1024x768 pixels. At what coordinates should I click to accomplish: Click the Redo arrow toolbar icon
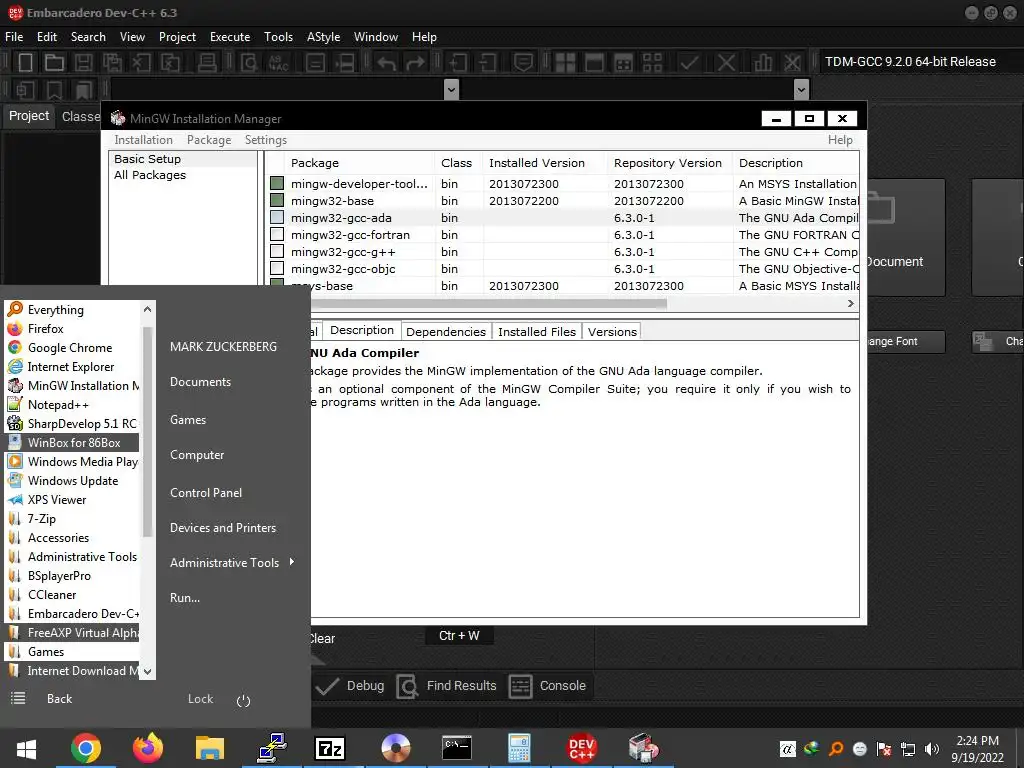415,62
